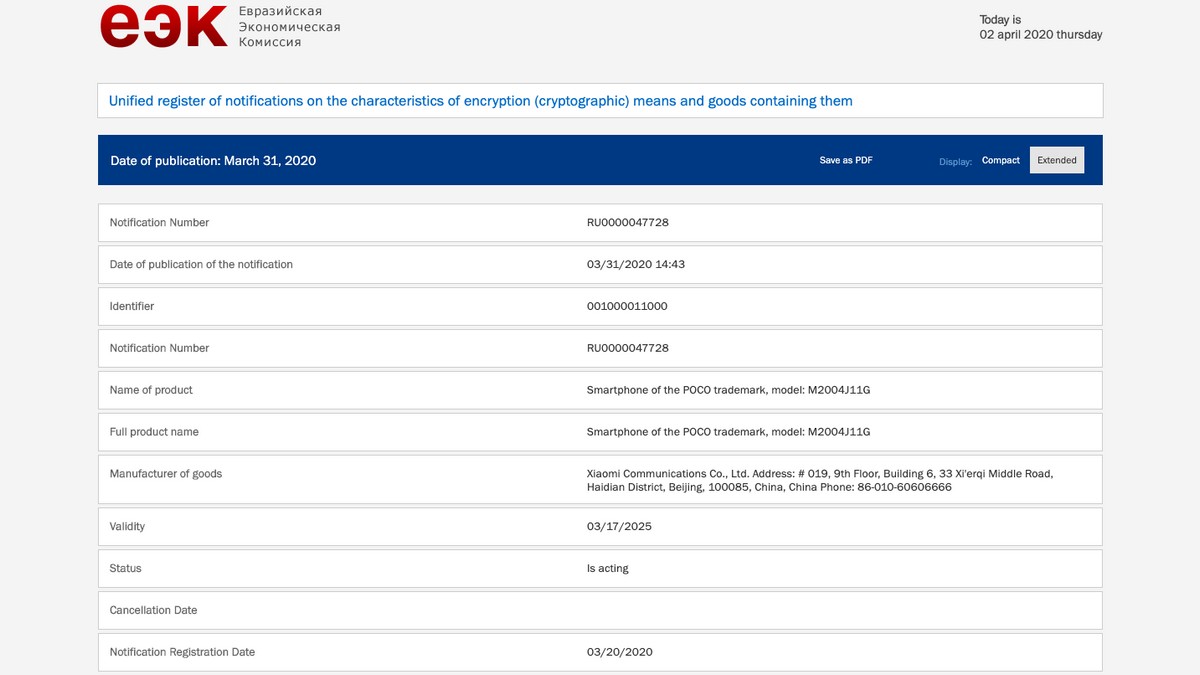Screen dimensions: 1200x675
Task: Keep display mode on Extended
Action: [x=1057, y=159]
